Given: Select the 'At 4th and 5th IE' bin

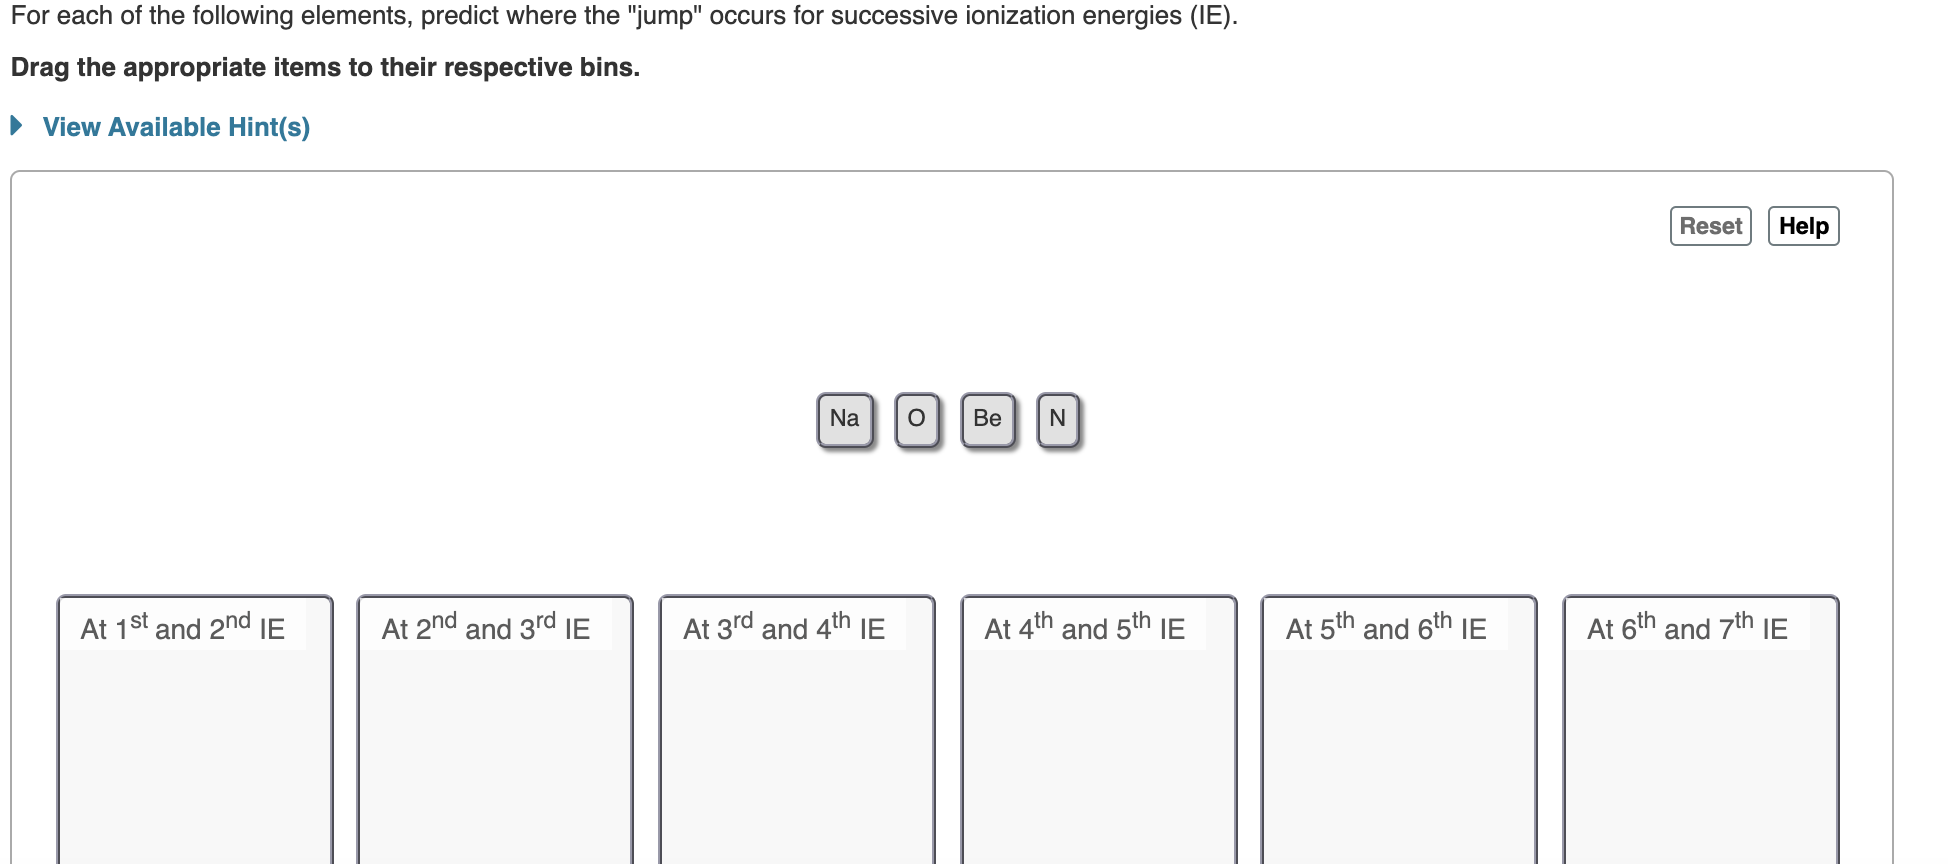Looking at the screenshot, I should coord(1099,730).
